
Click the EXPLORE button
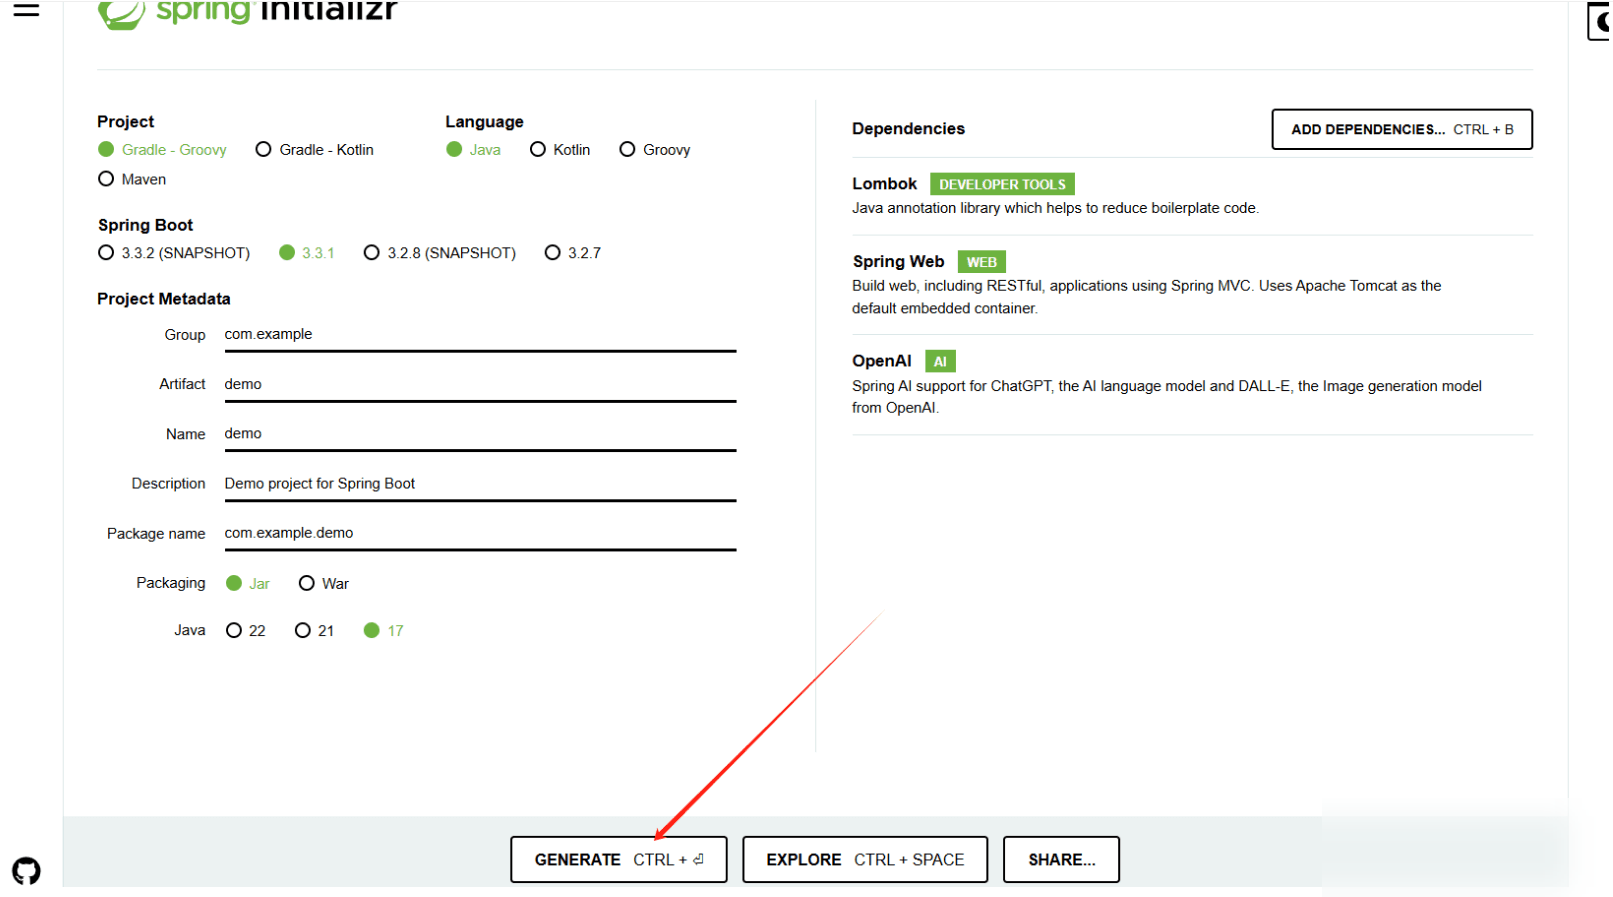tap(865, 860)
